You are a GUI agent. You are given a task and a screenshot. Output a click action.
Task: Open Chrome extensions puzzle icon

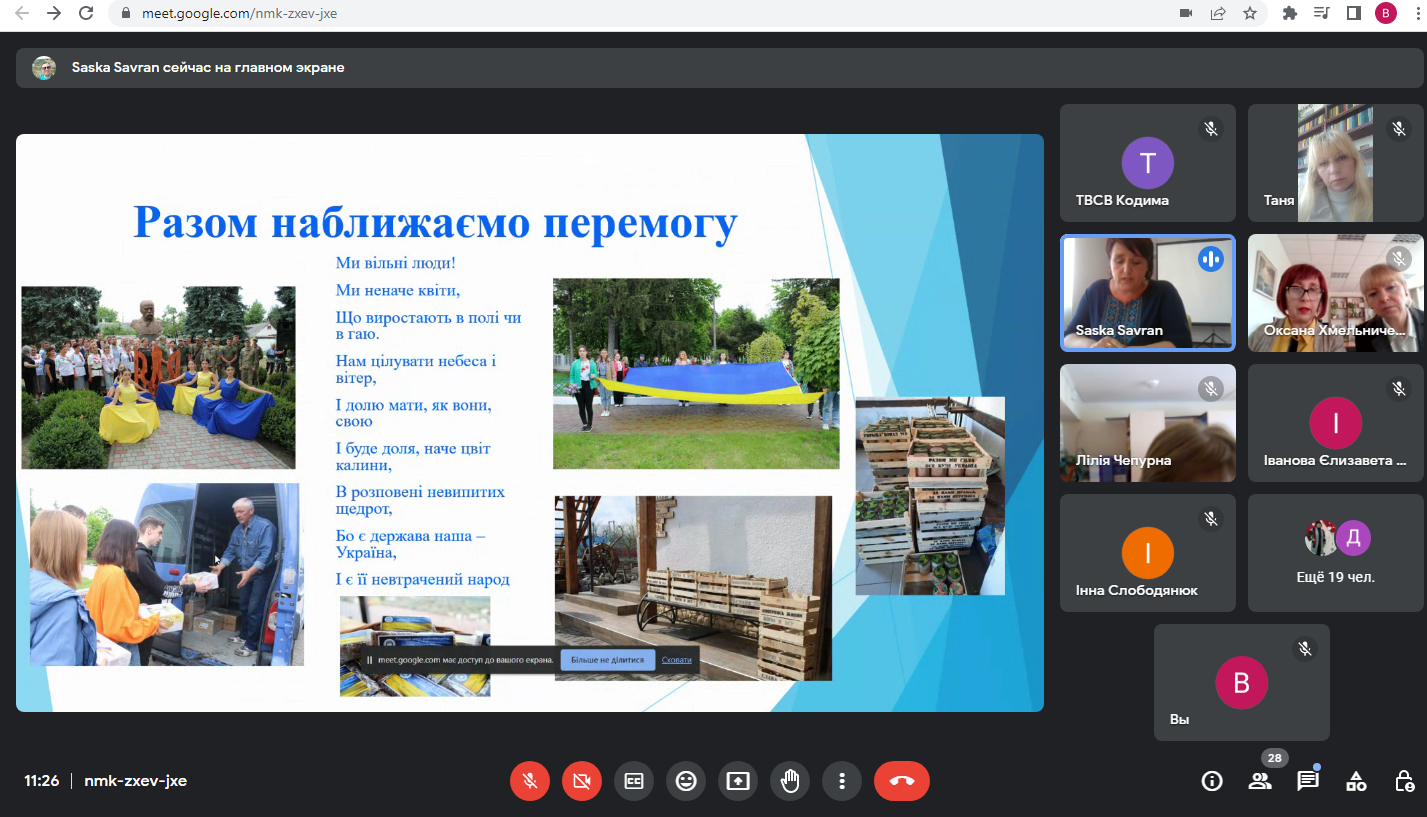pyautogui.click(x=1289, y=13)
